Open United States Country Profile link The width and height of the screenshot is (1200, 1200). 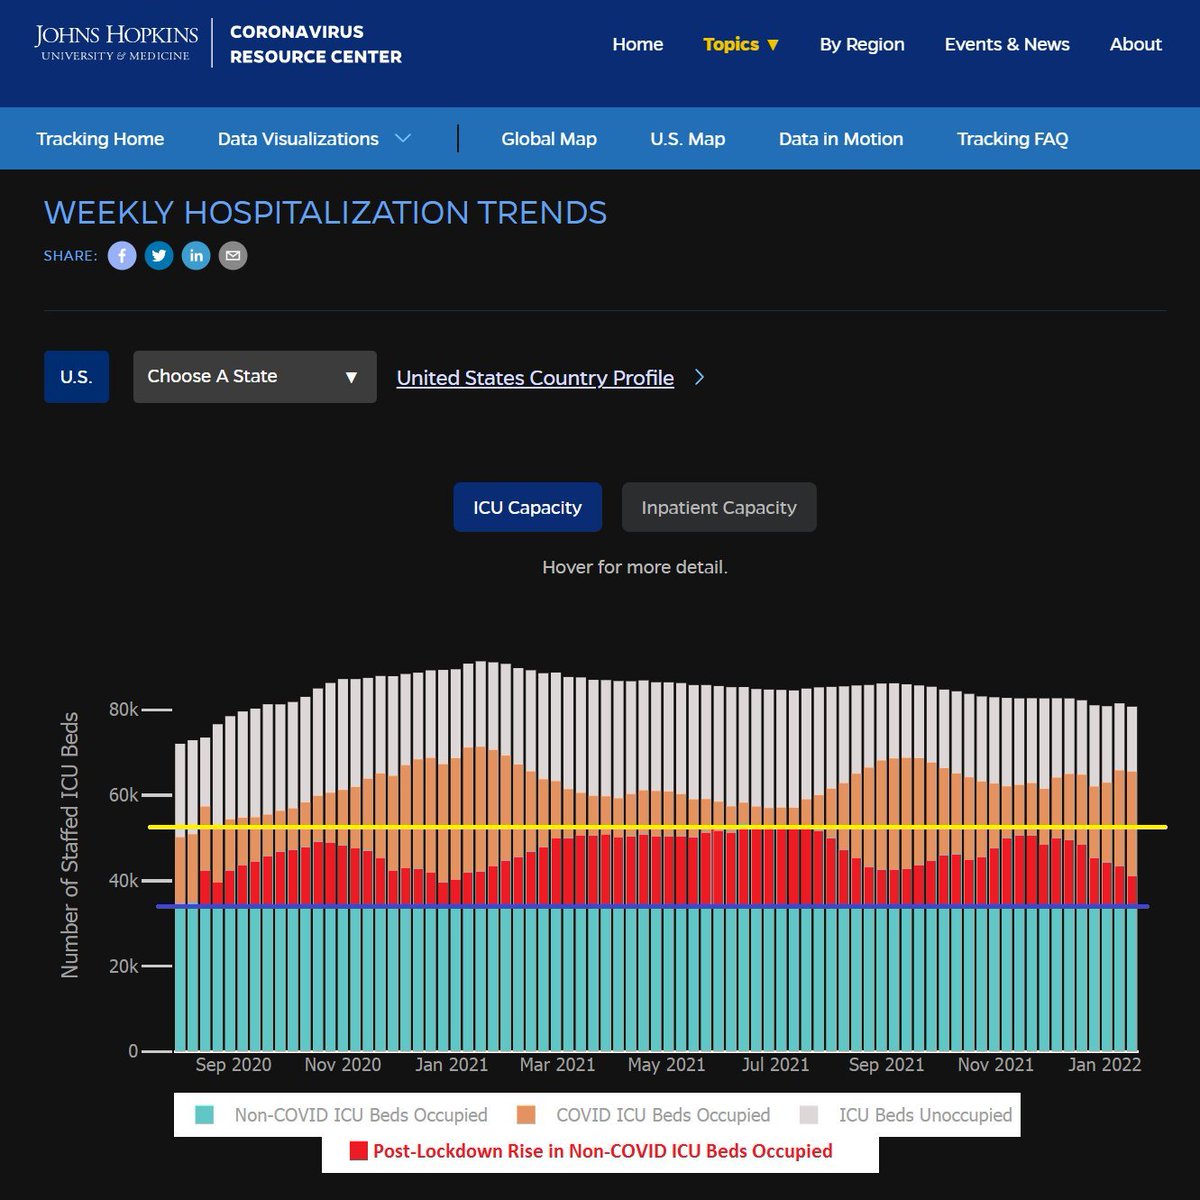[535, 378]
